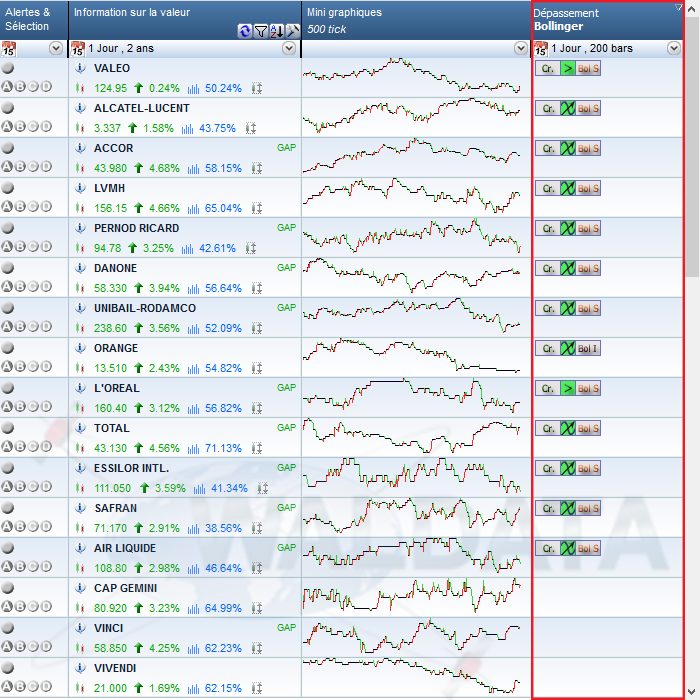The image size is (700, 700).
Task: Expand the '1 Jour , 200 bars' dropdown
Action: pyautogui.click(x=674, y=48)
